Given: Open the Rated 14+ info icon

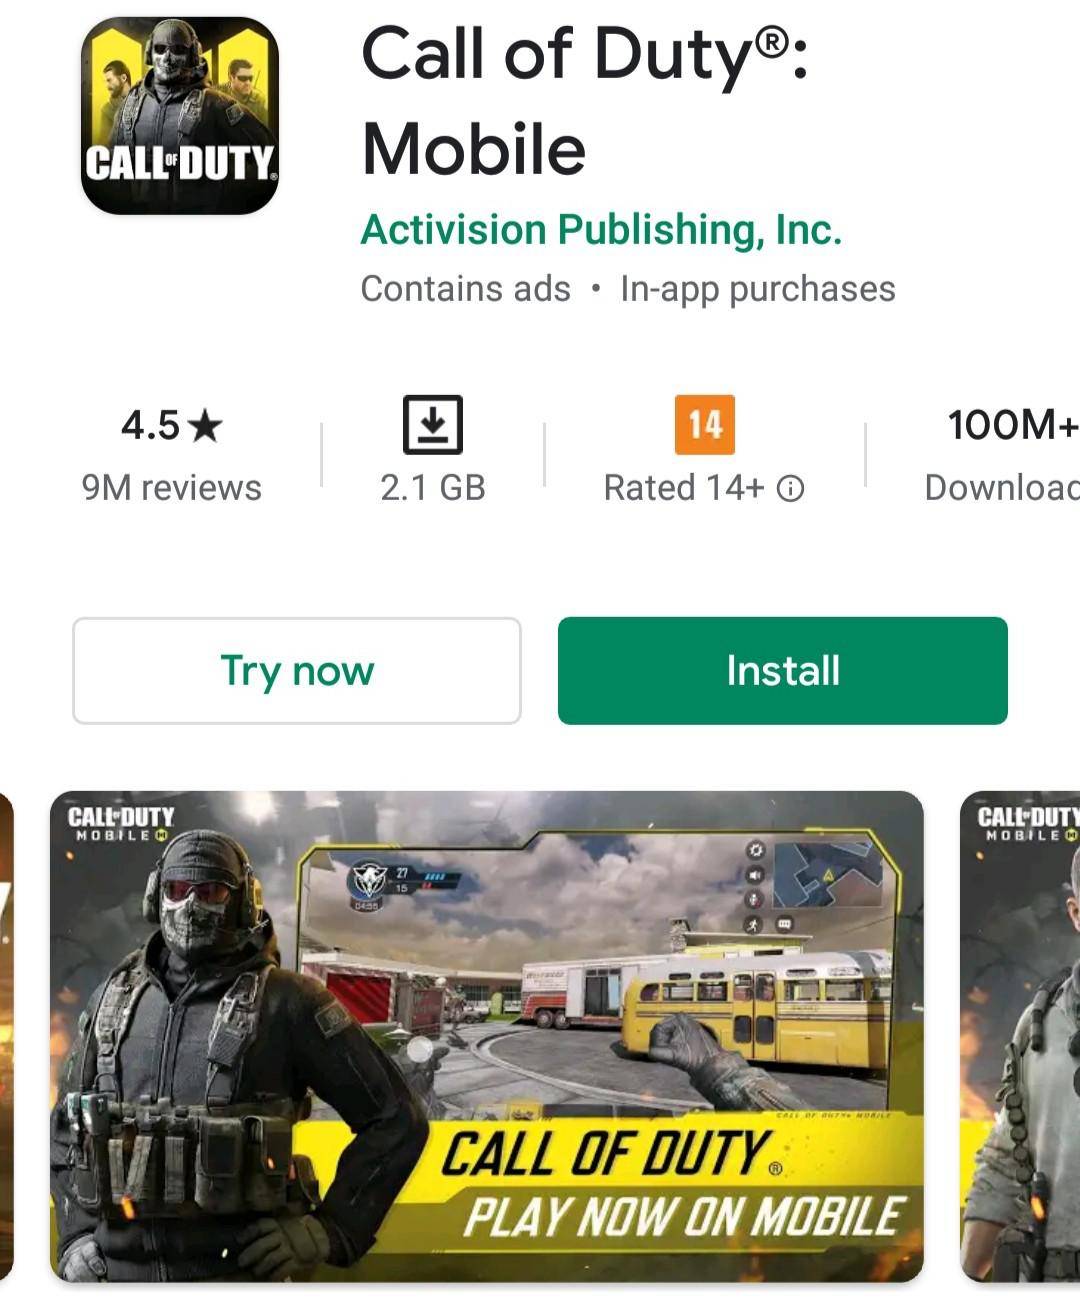Looking at the screenshot, I should [x=790, y=488].
